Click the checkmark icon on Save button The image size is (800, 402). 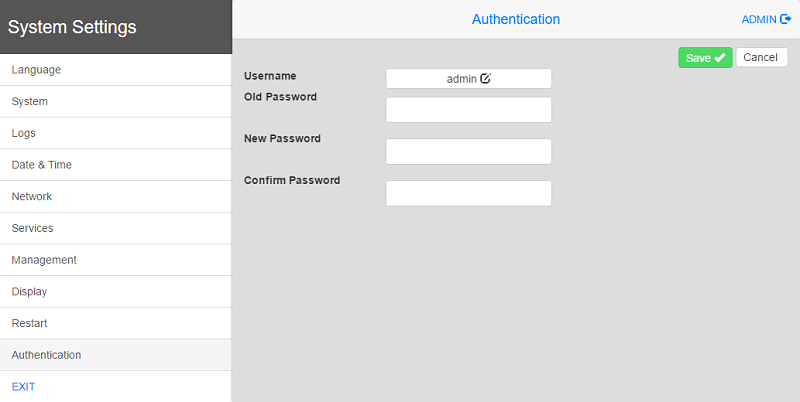(719, 58)
